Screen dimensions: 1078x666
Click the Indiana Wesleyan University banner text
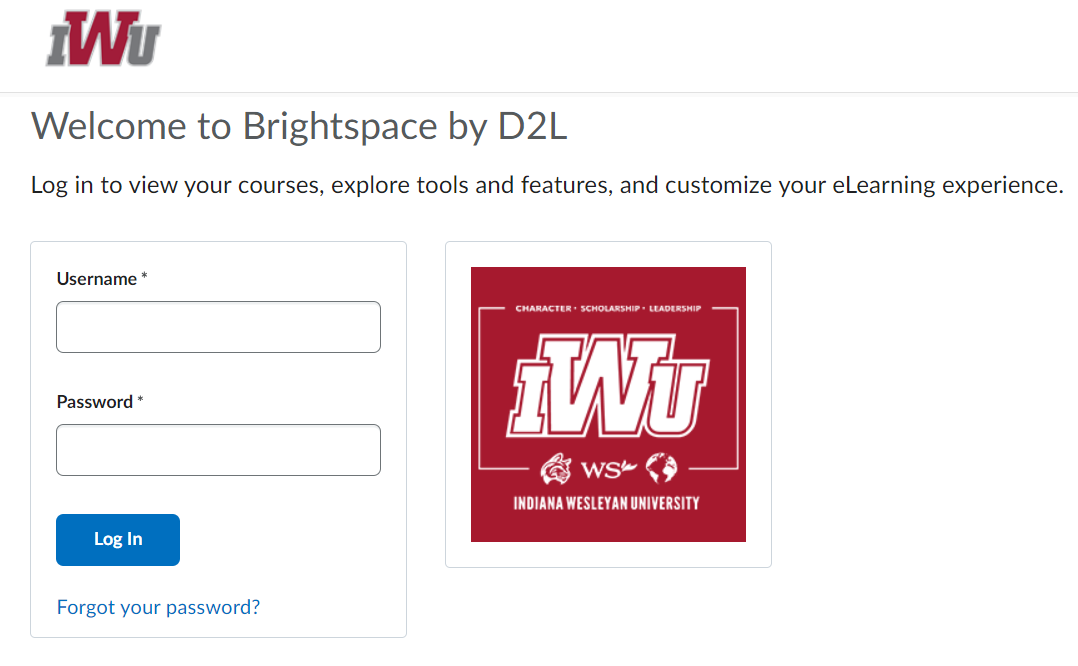point(606,503)
